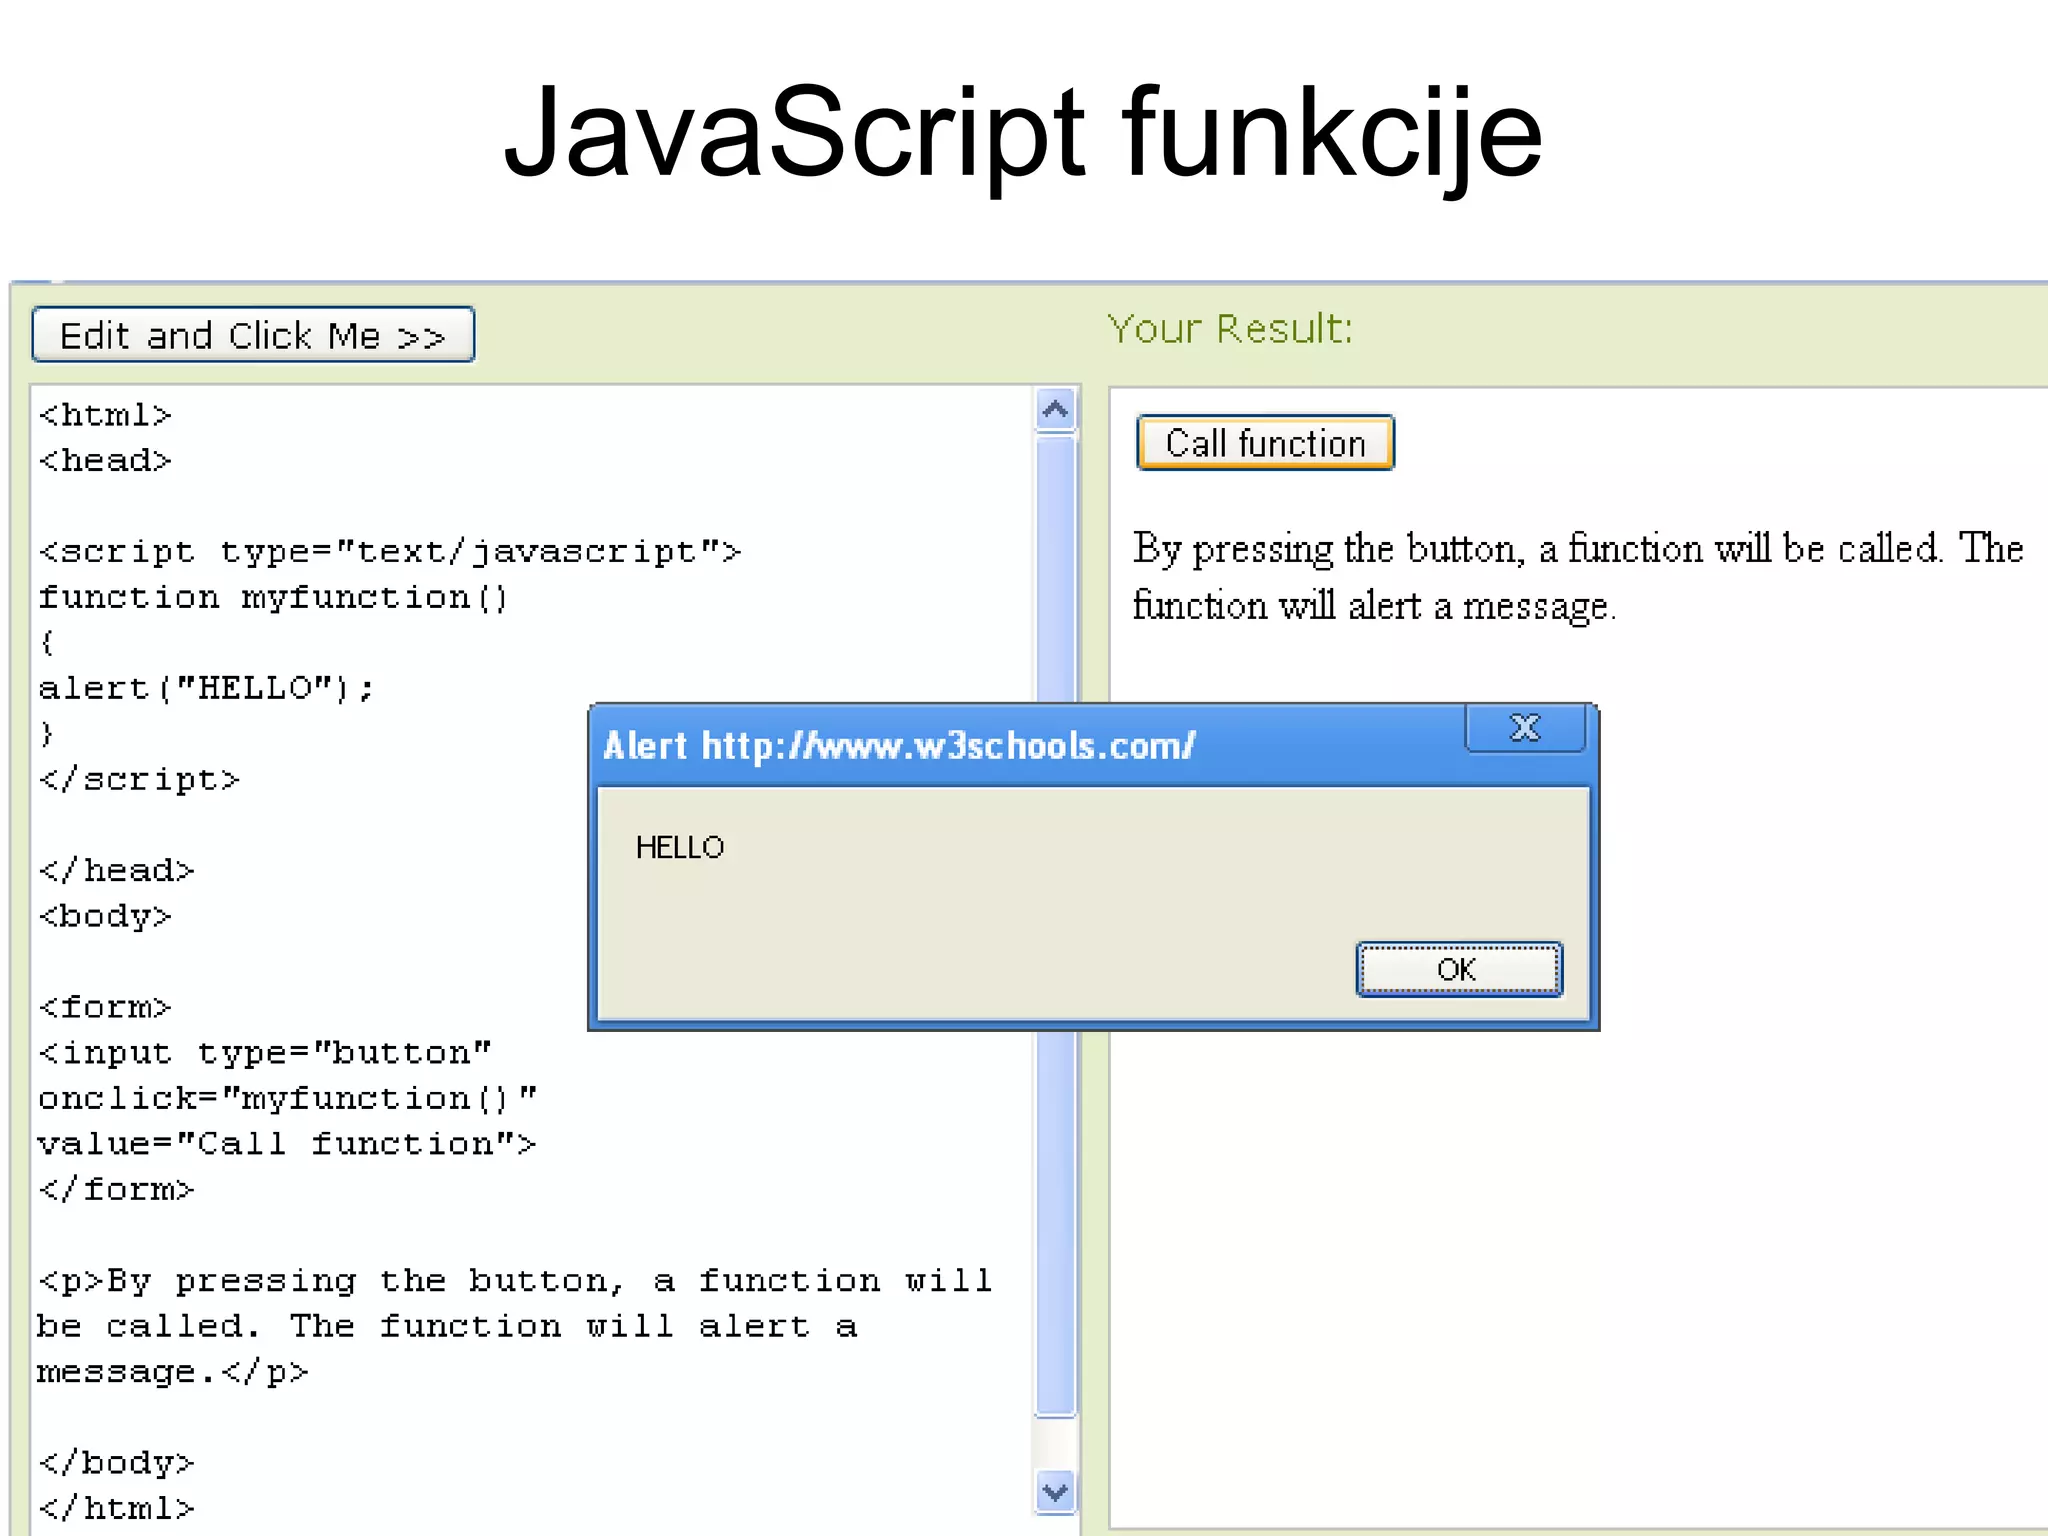Image resolution: width=2048 pixels, height=1536 pixels.
Task: Click the onclick="myfunction()" line
Action: (x=288, y=1098)
